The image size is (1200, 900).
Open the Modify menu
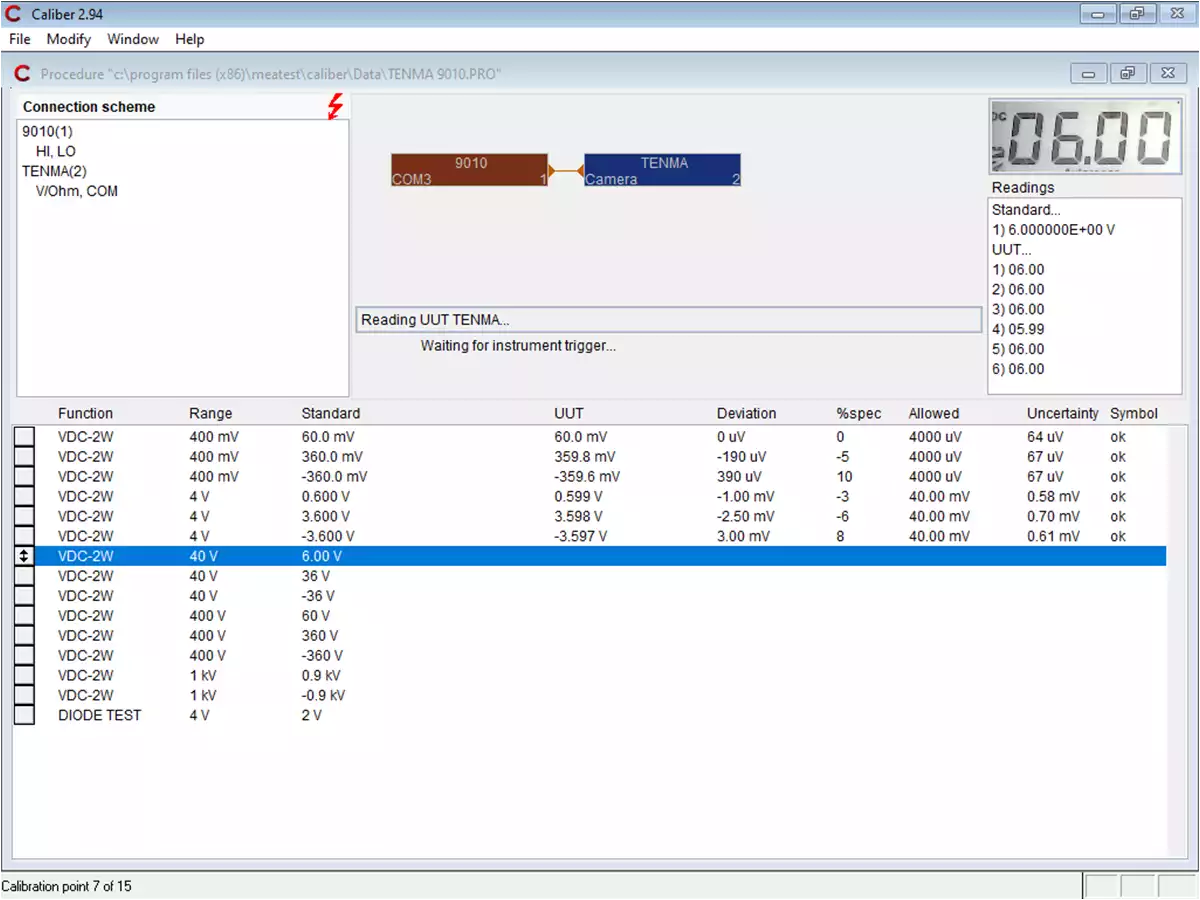[x=68, y=39]
